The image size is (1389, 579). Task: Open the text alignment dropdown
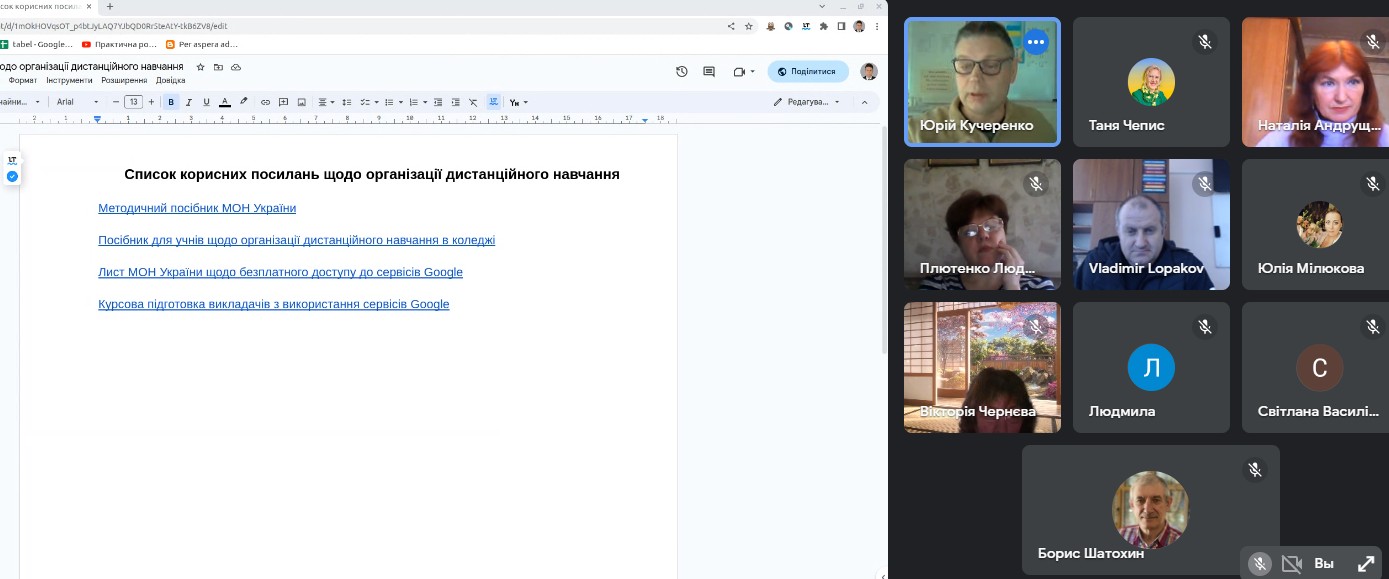click(x=326, y=102)
